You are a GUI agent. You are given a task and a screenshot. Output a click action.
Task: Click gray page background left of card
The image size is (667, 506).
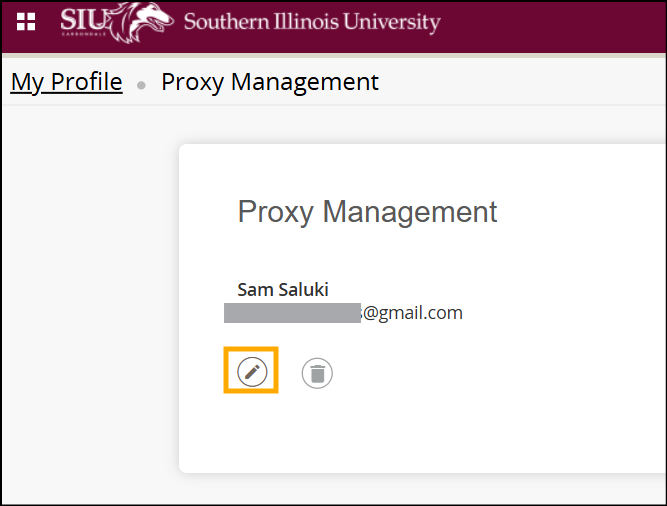click(90, 300)
